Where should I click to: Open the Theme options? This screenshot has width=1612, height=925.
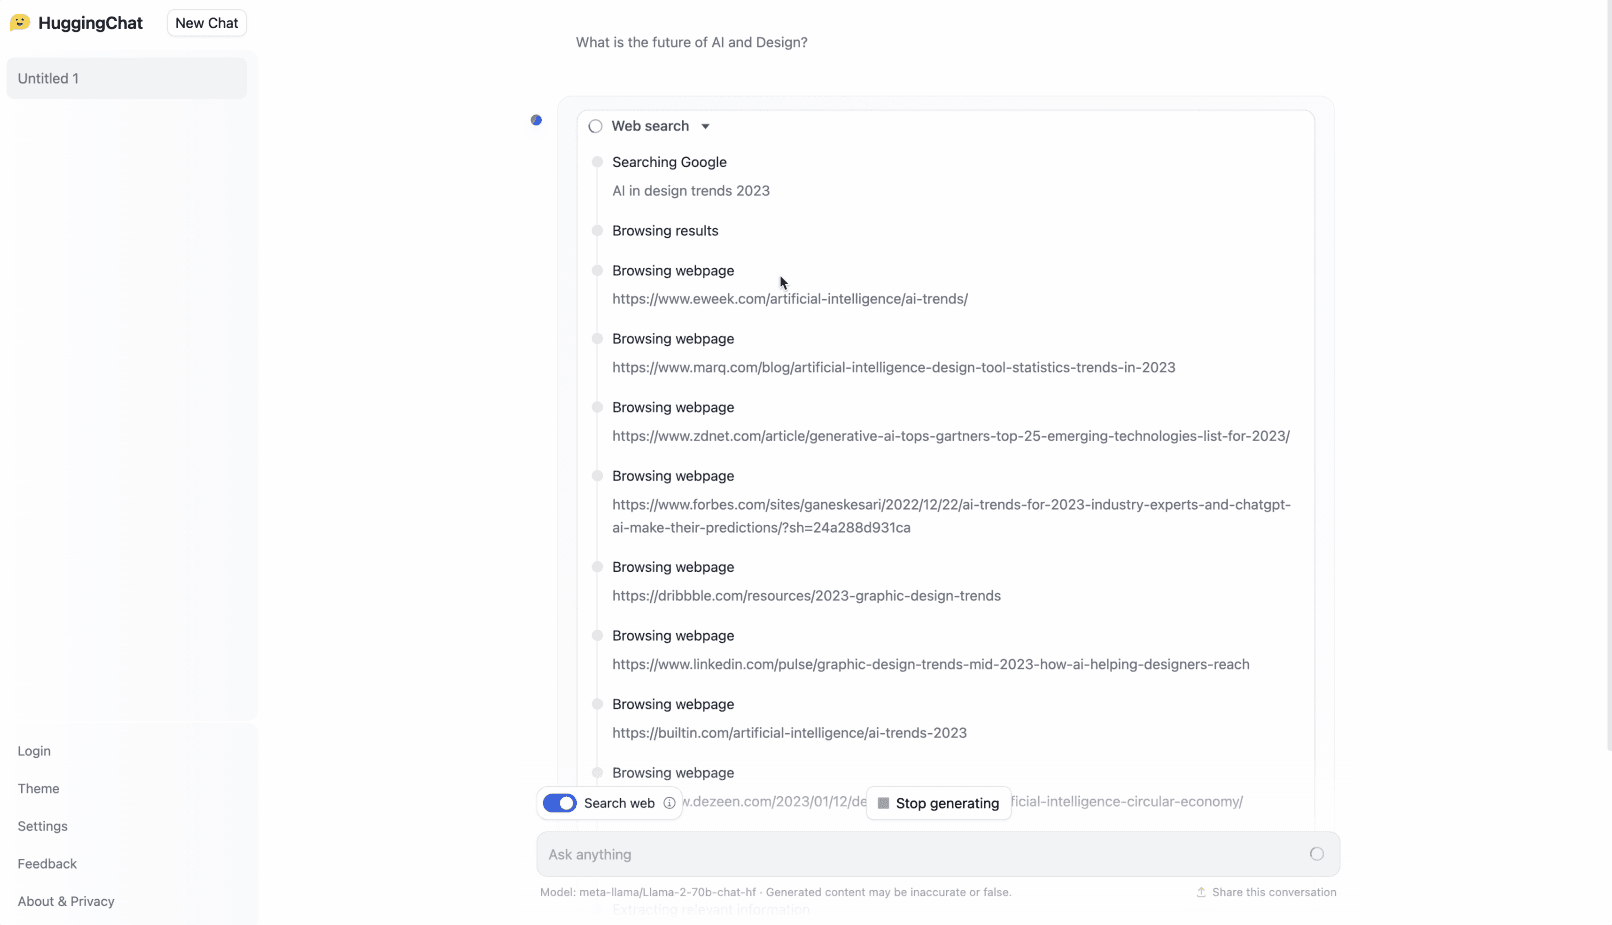38,788
